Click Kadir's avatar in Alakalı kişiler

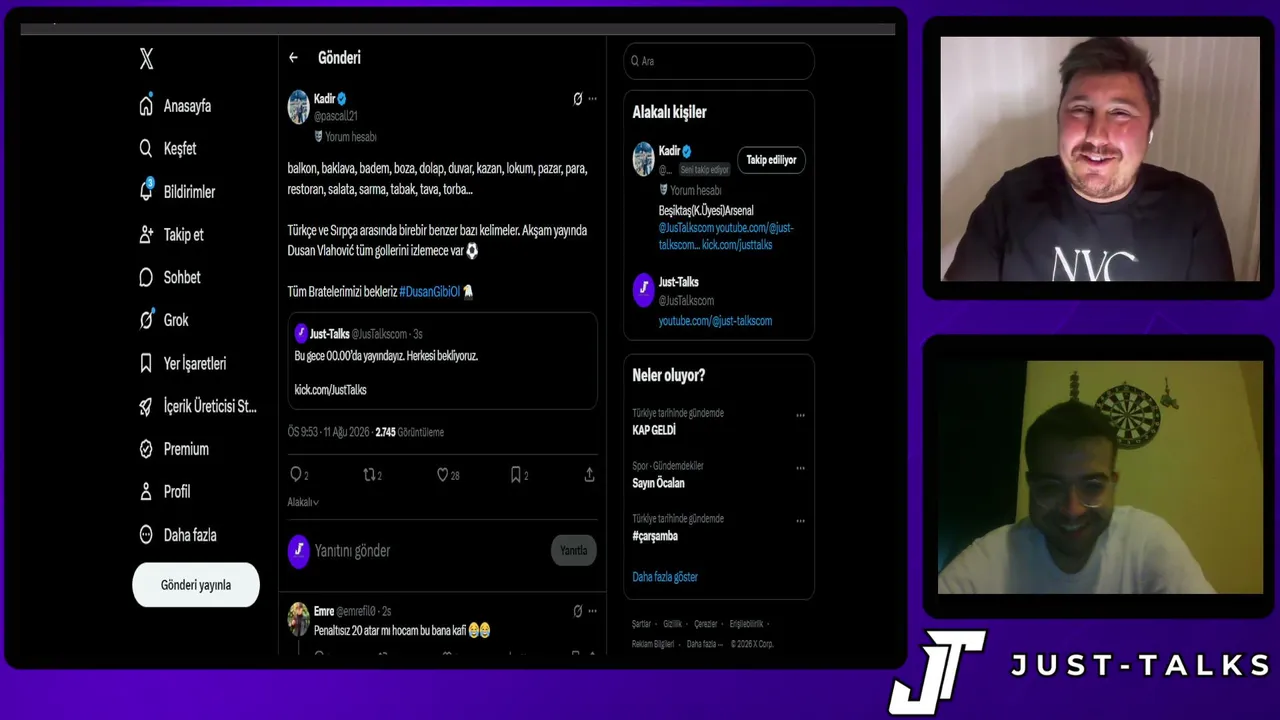643,159
